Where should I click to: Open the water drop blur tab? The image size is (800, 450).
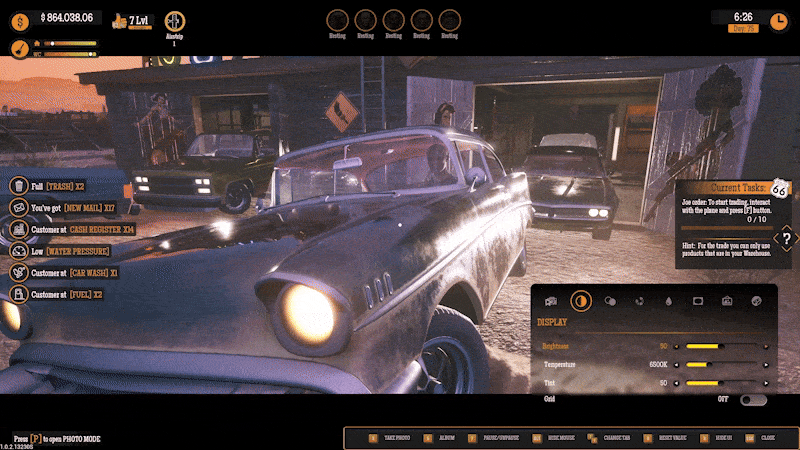(x=668, y=301)
